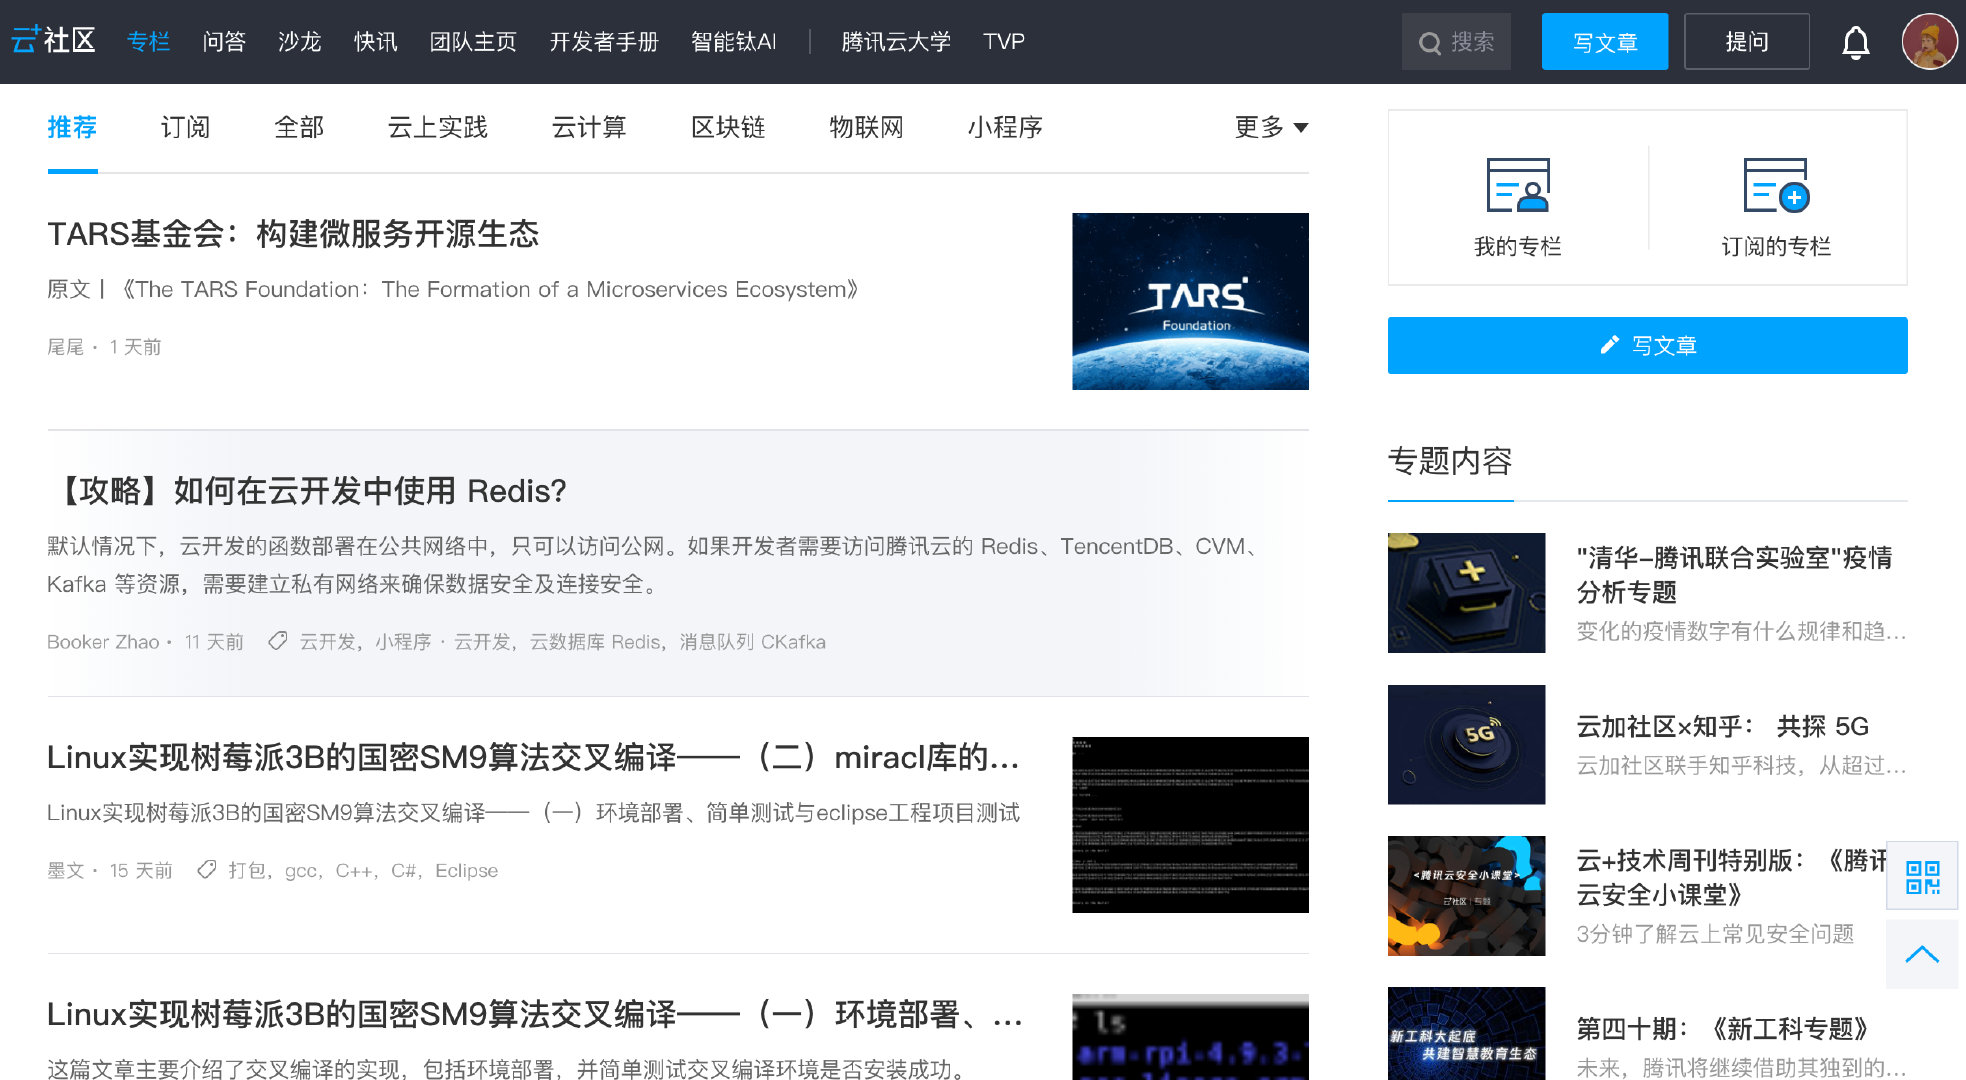Click the QR code floating icon
1966x1080 pixels.
point(1922,877)
